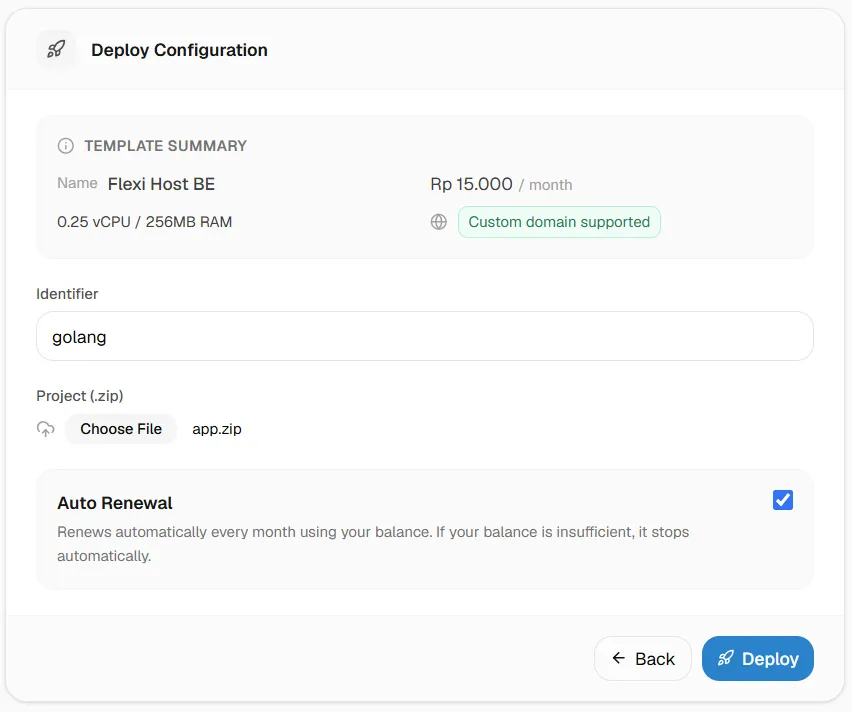Start deployment with the Deploy button
Screen dimensions: 852x712
click(x=757, y=658)
